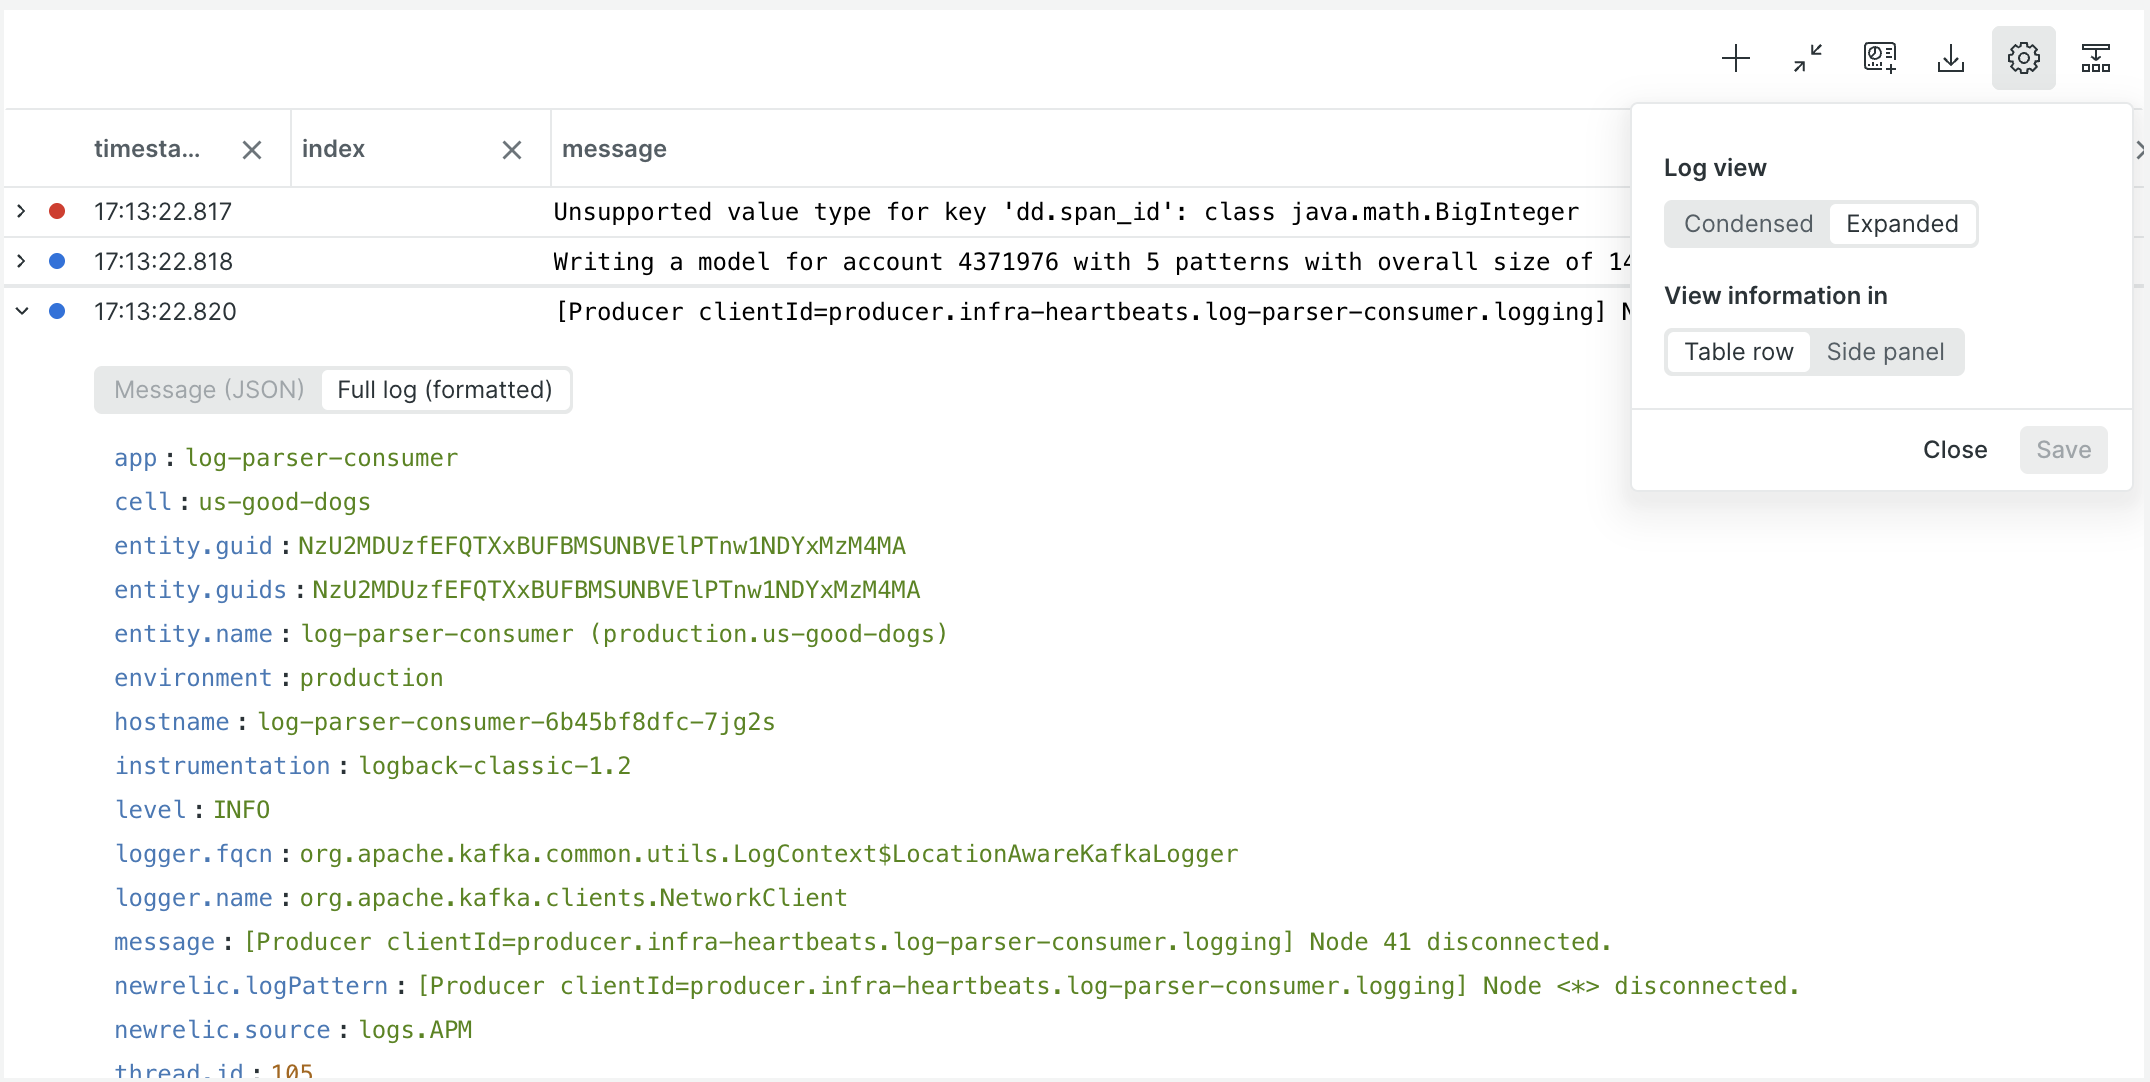
Task: Click the message column header
Action: pyautogui.click(x=614, y=148)
